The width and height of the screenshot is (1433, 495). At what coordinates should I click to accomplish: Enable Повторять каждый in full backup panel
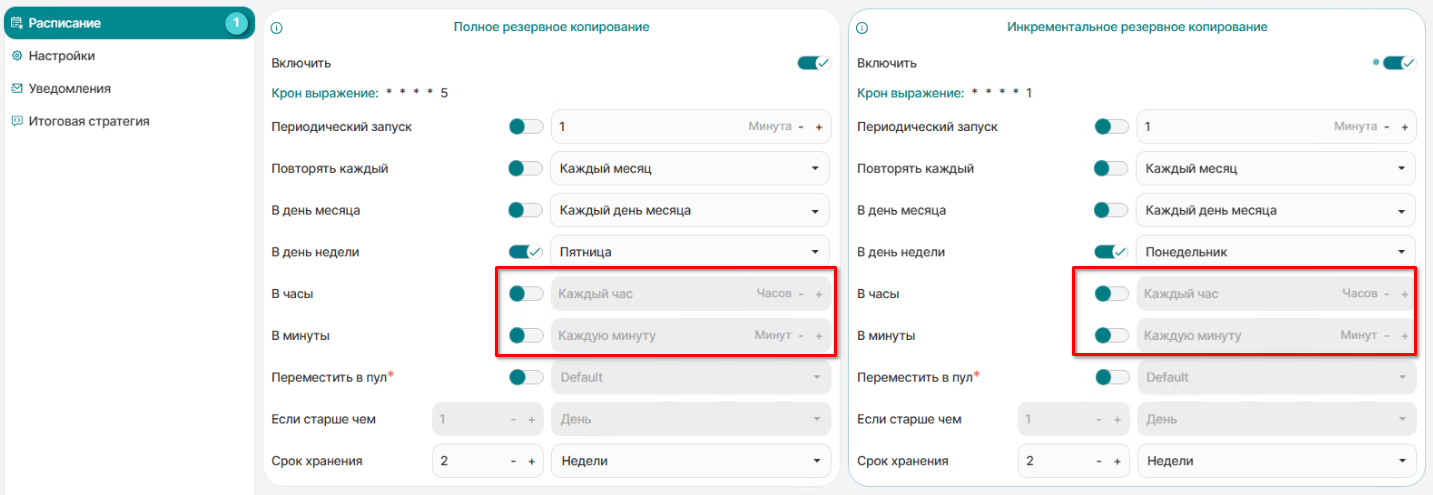pos(526,169)
